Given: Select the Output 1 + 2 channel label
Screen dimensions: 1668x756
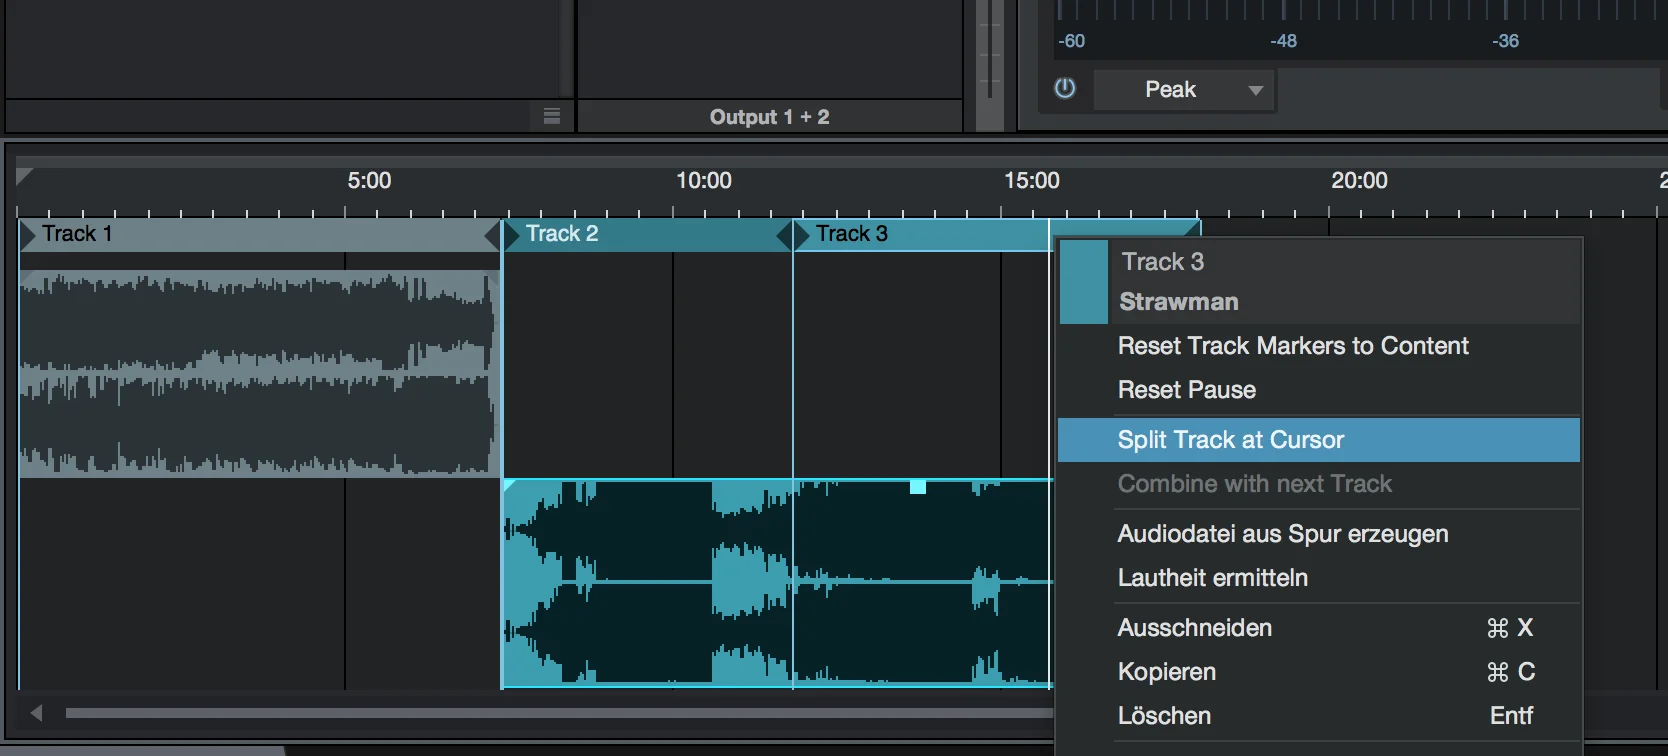Looking at the screenshot, I should pos(770,117).
